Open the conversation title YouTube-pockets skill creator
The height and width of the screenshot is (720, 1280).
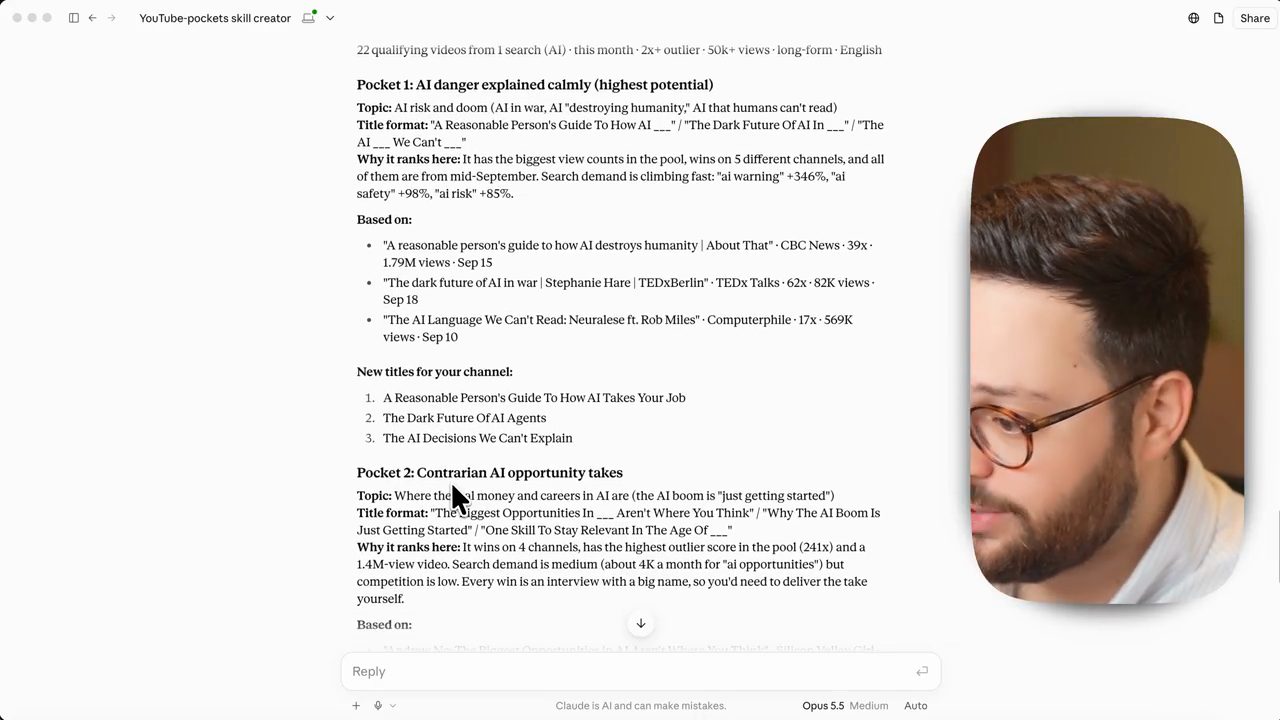(x=215, y=18)
